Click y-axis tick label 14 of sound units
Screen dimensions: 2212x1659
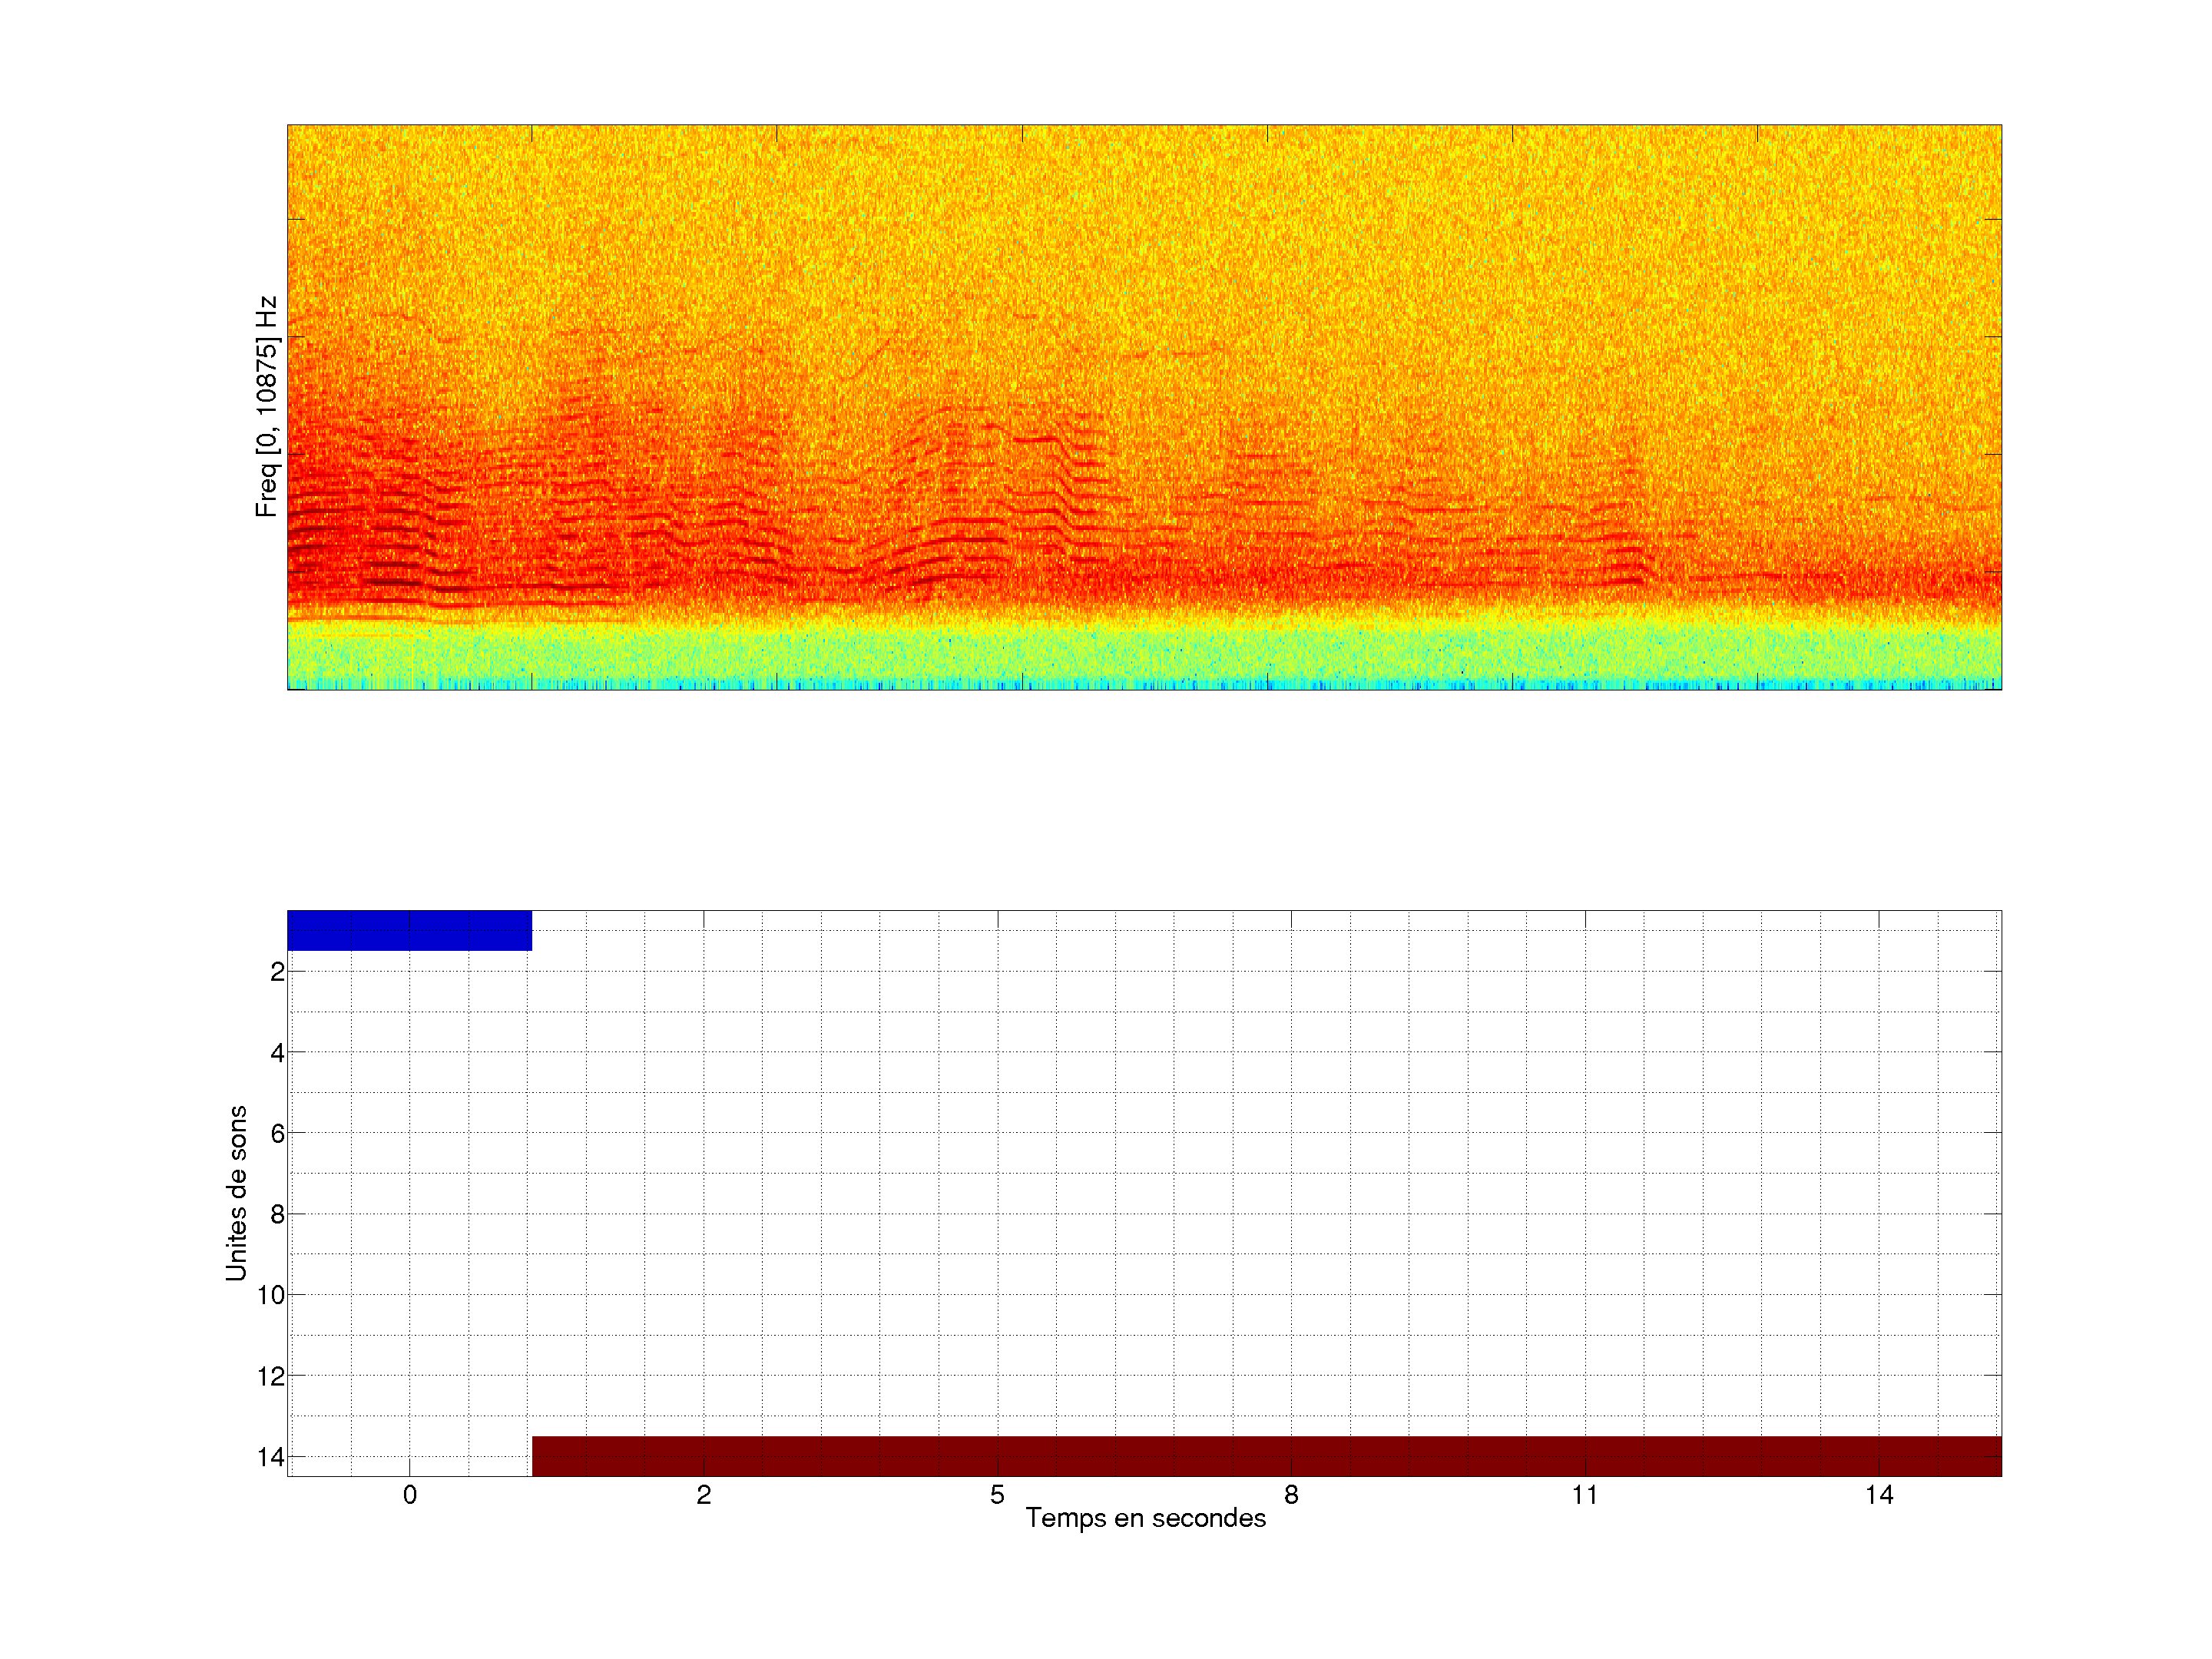click(x=271, y=1457)
